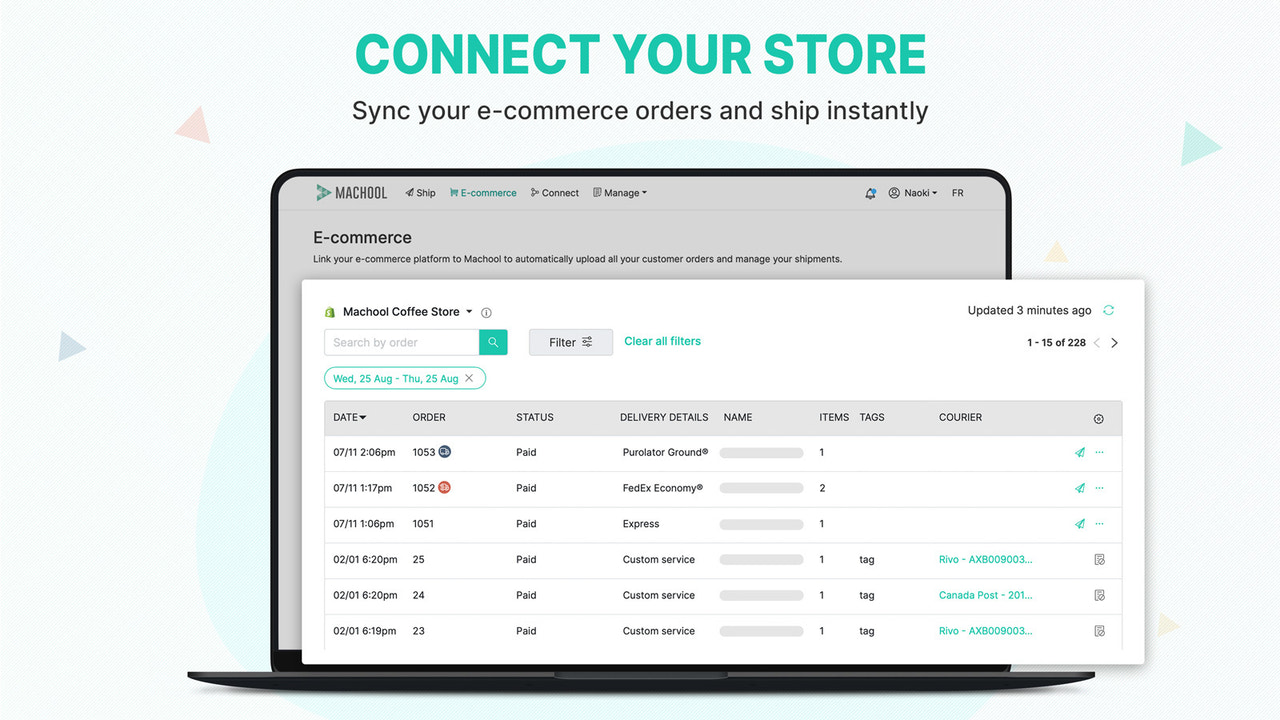Open the notification bell
Image resolution: width=1280 pixels, height=720 pixels.
click(869, 192)
